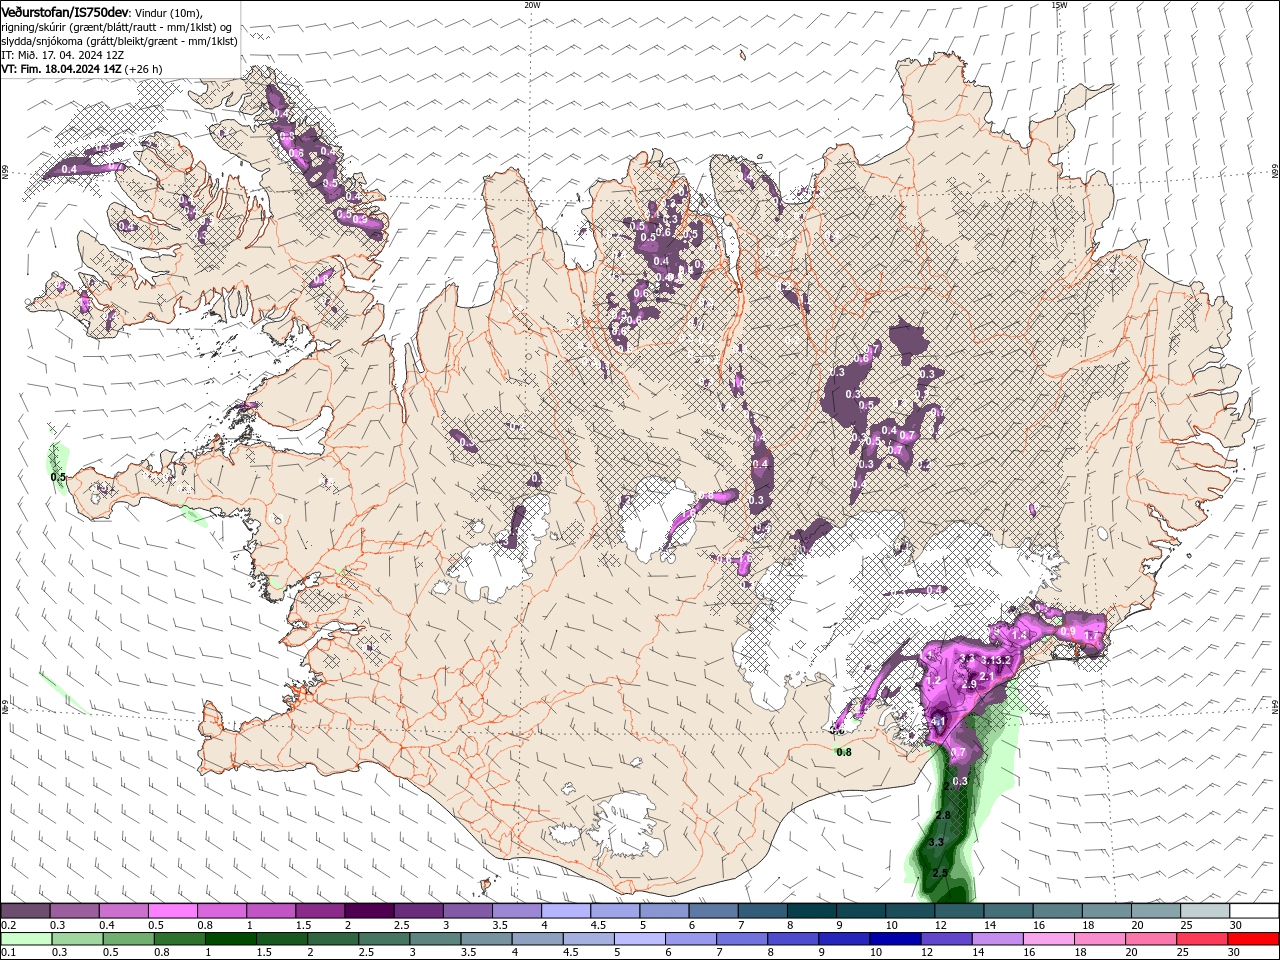Select the crimson swatch labeled 25 in the rain scale
The image size is (1280, 960).
point(1202,939)
